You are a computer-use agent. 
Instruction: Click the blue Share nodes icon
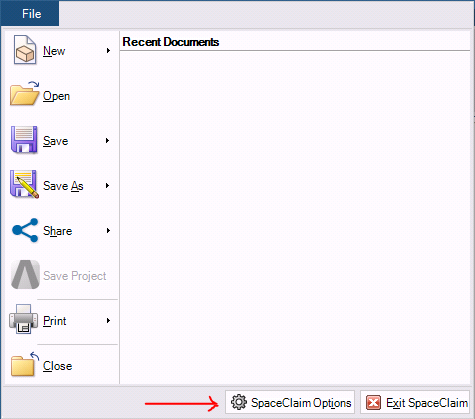[25, 230]
